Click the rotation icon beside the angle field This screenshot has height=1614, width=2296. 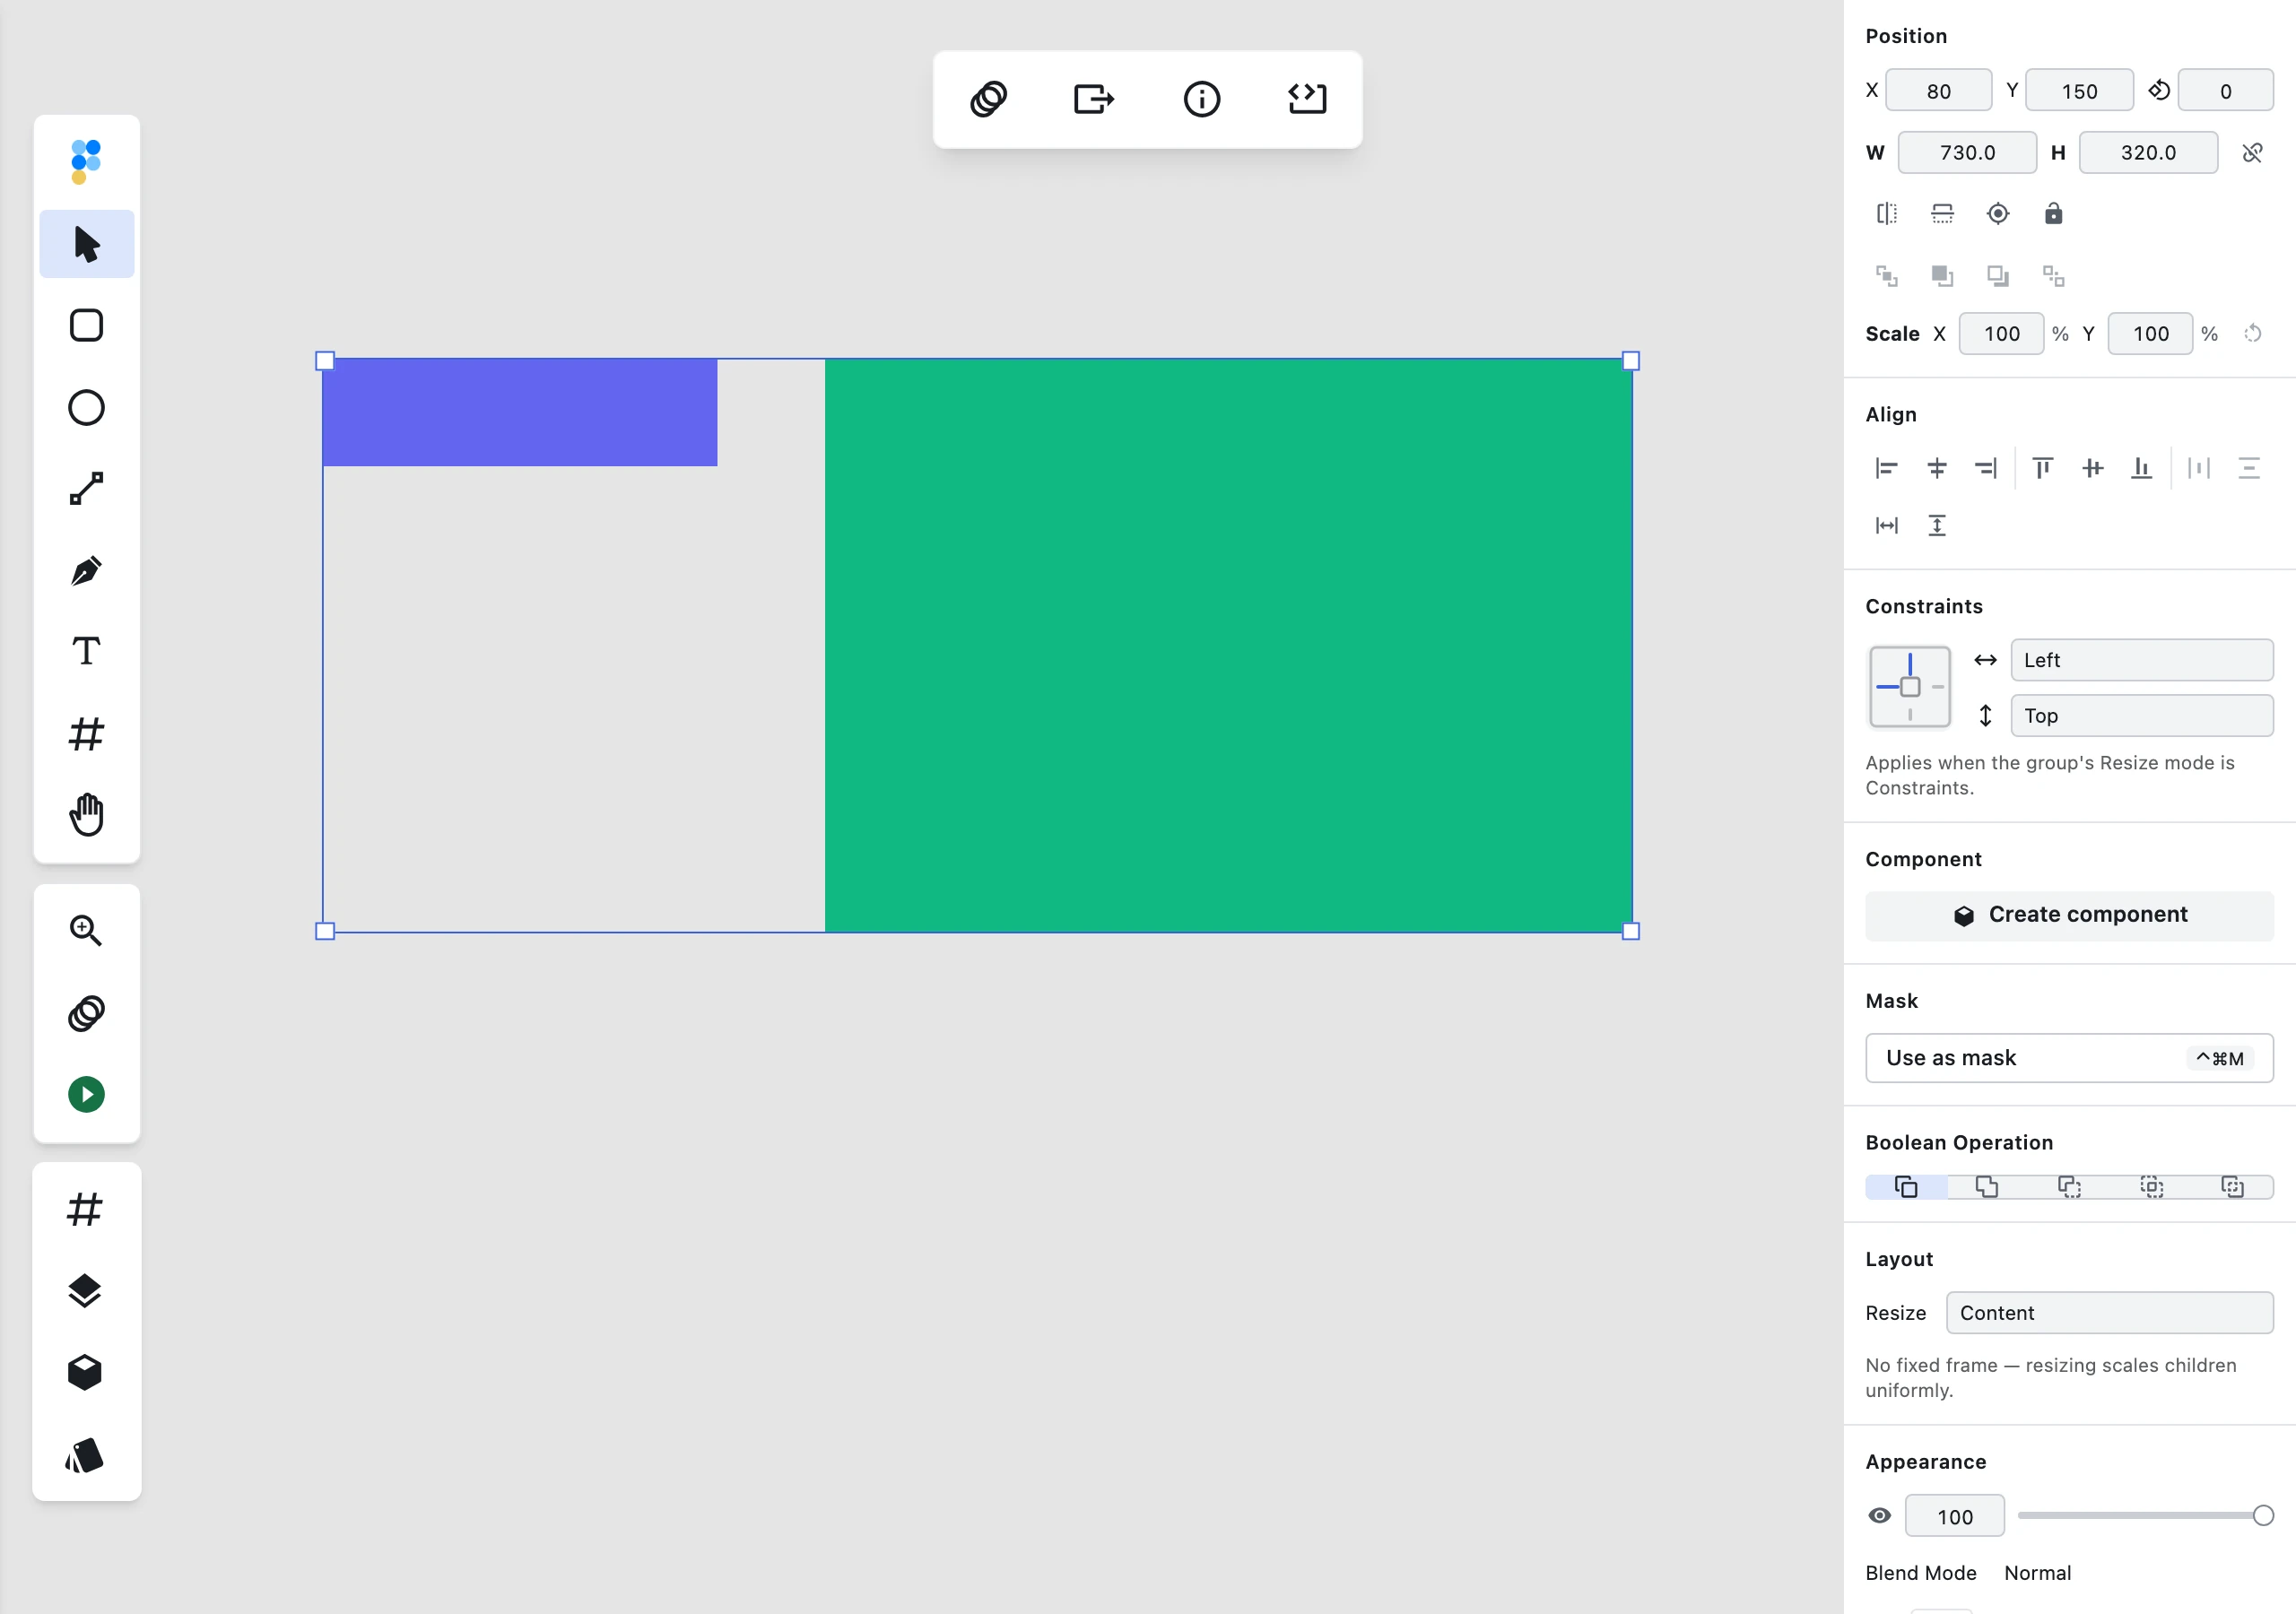(x=2159, y=91)
